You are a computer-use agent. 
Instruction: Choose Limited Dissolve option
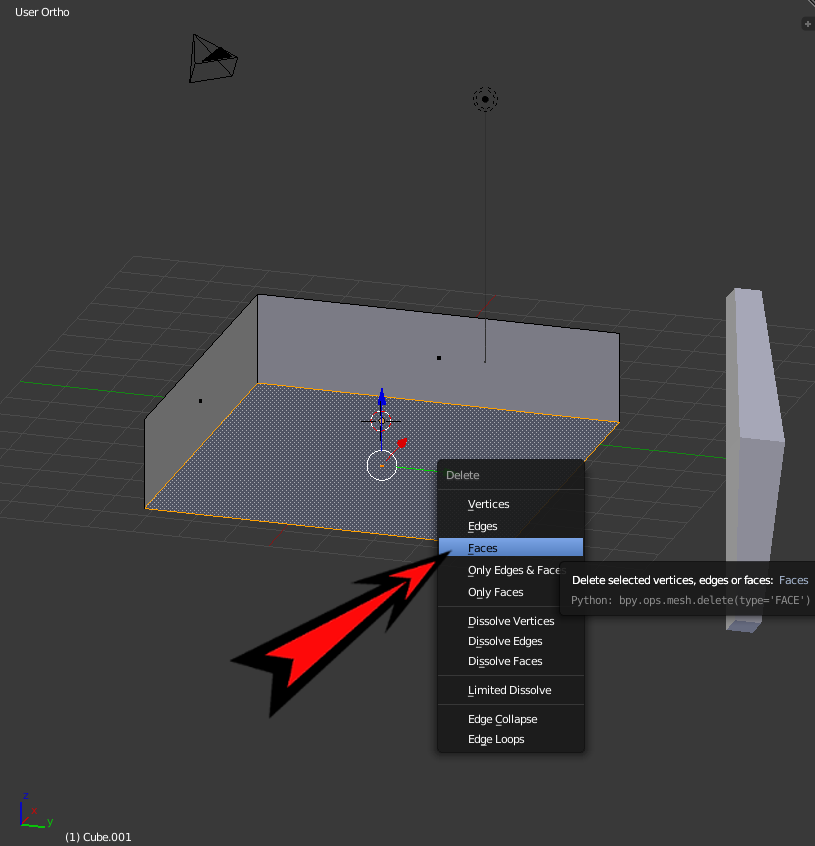(510, 690)
